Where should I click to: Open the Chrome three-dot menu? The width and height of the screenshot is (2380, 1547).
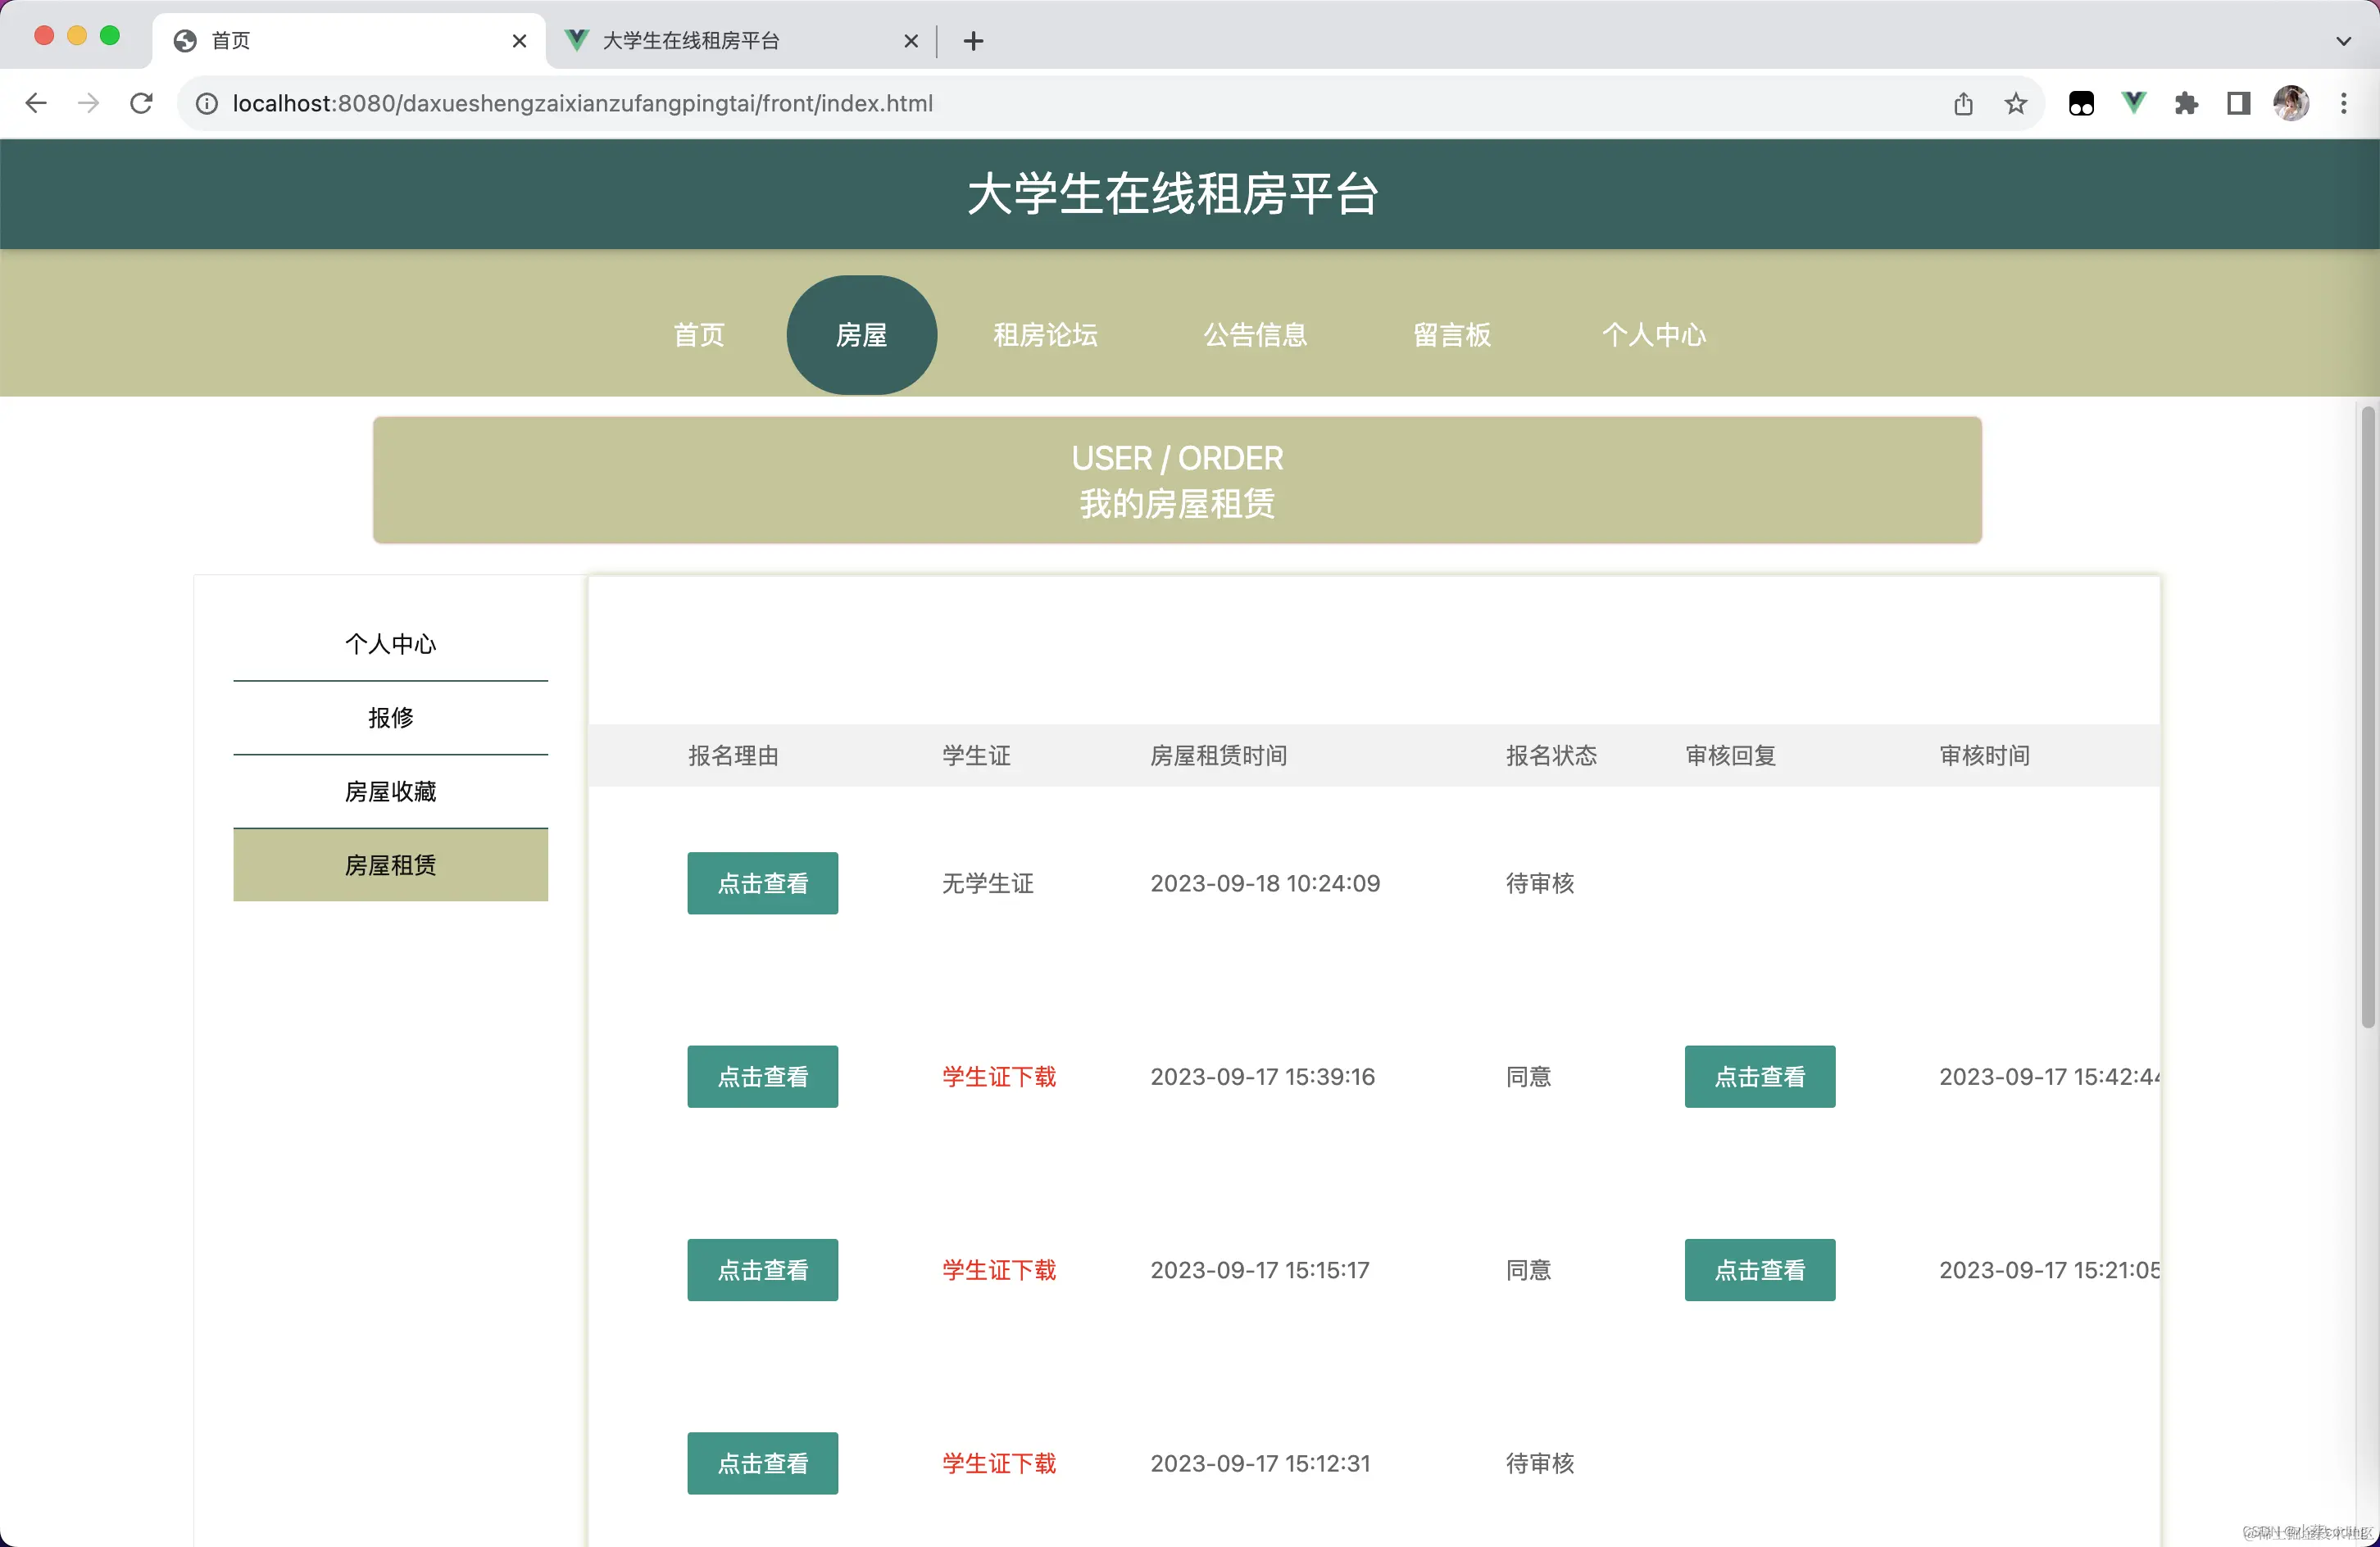(2343, 103)
